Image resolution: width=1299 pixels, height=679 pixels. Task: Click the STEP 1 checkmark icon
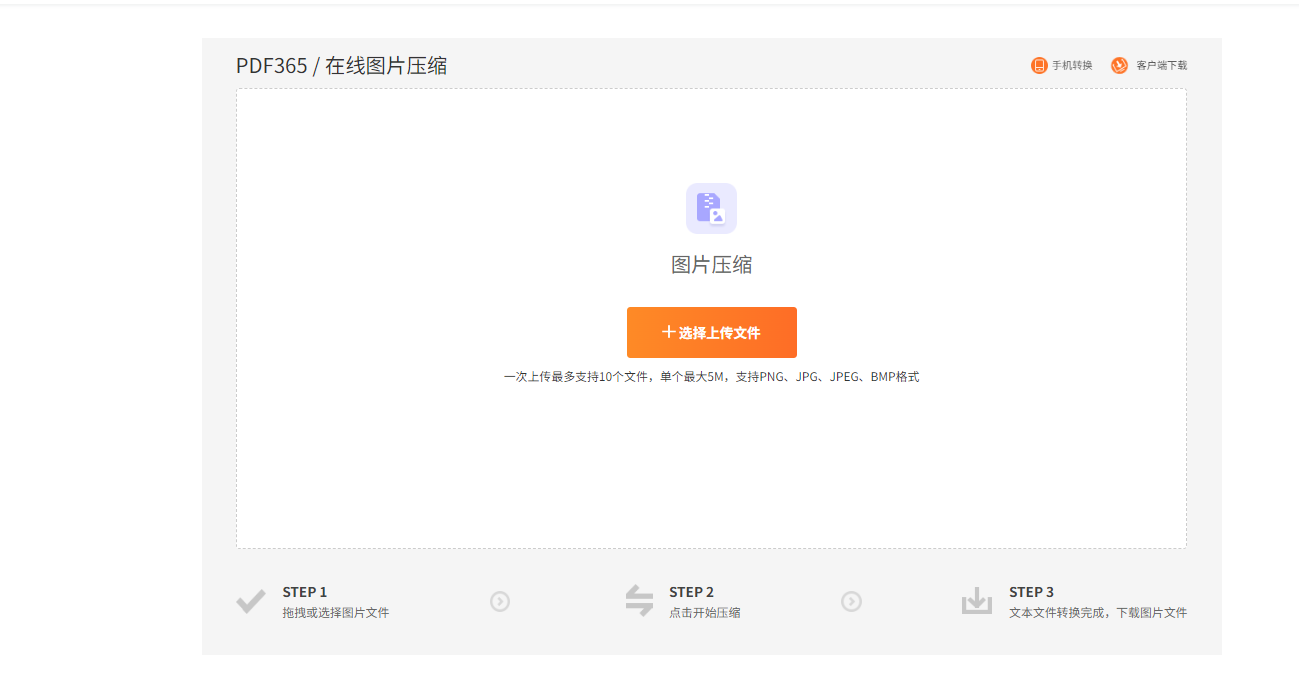tap(251, 601)
